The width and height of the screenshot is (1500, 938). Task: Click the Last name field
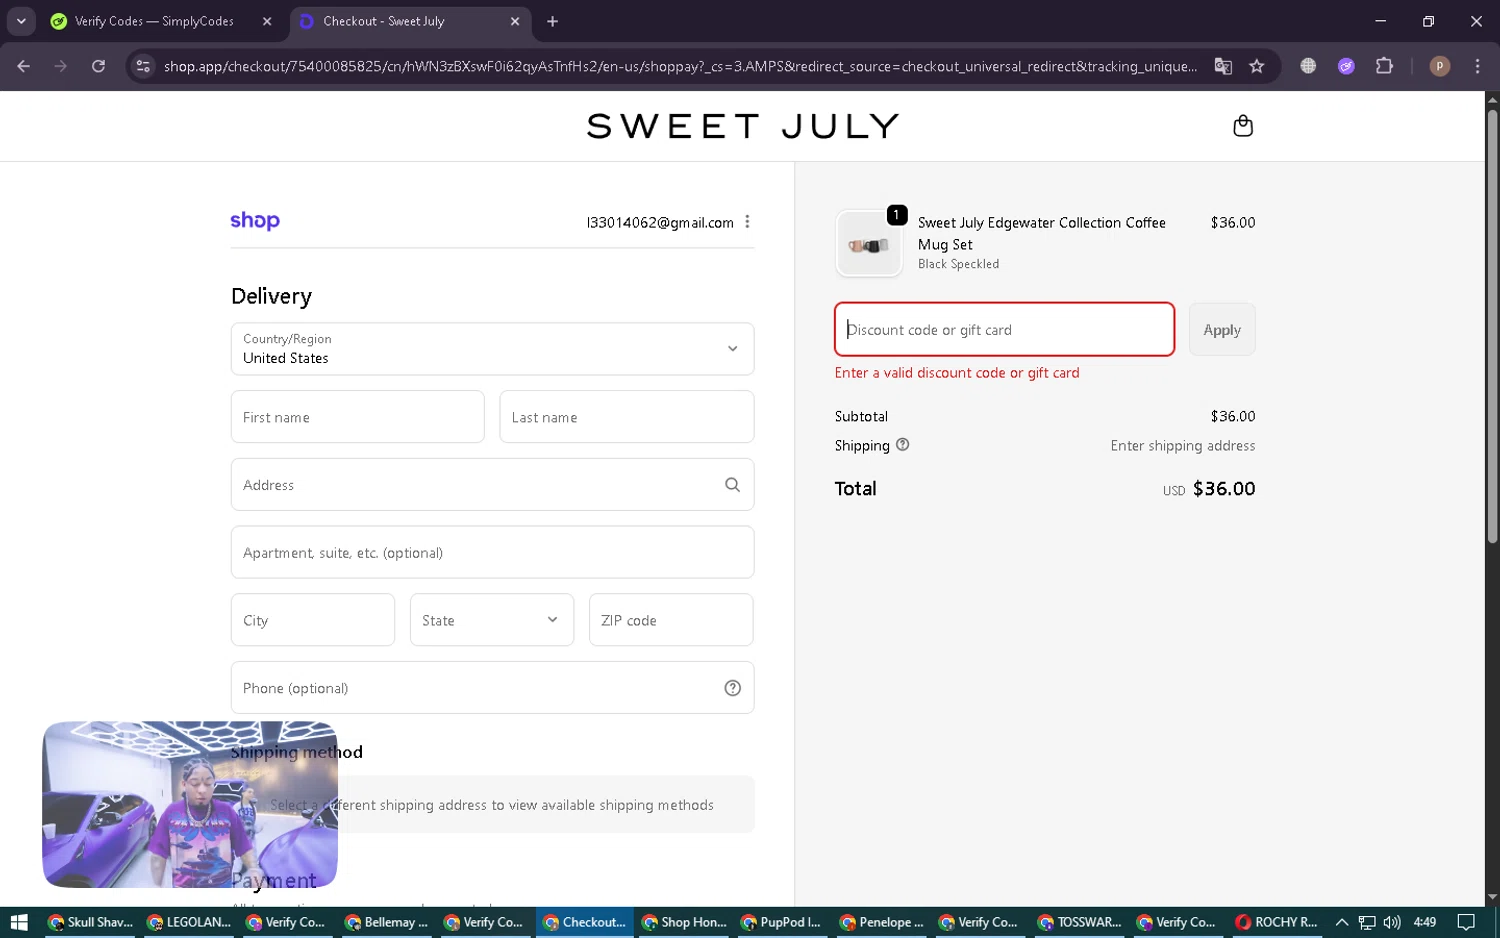626,417
